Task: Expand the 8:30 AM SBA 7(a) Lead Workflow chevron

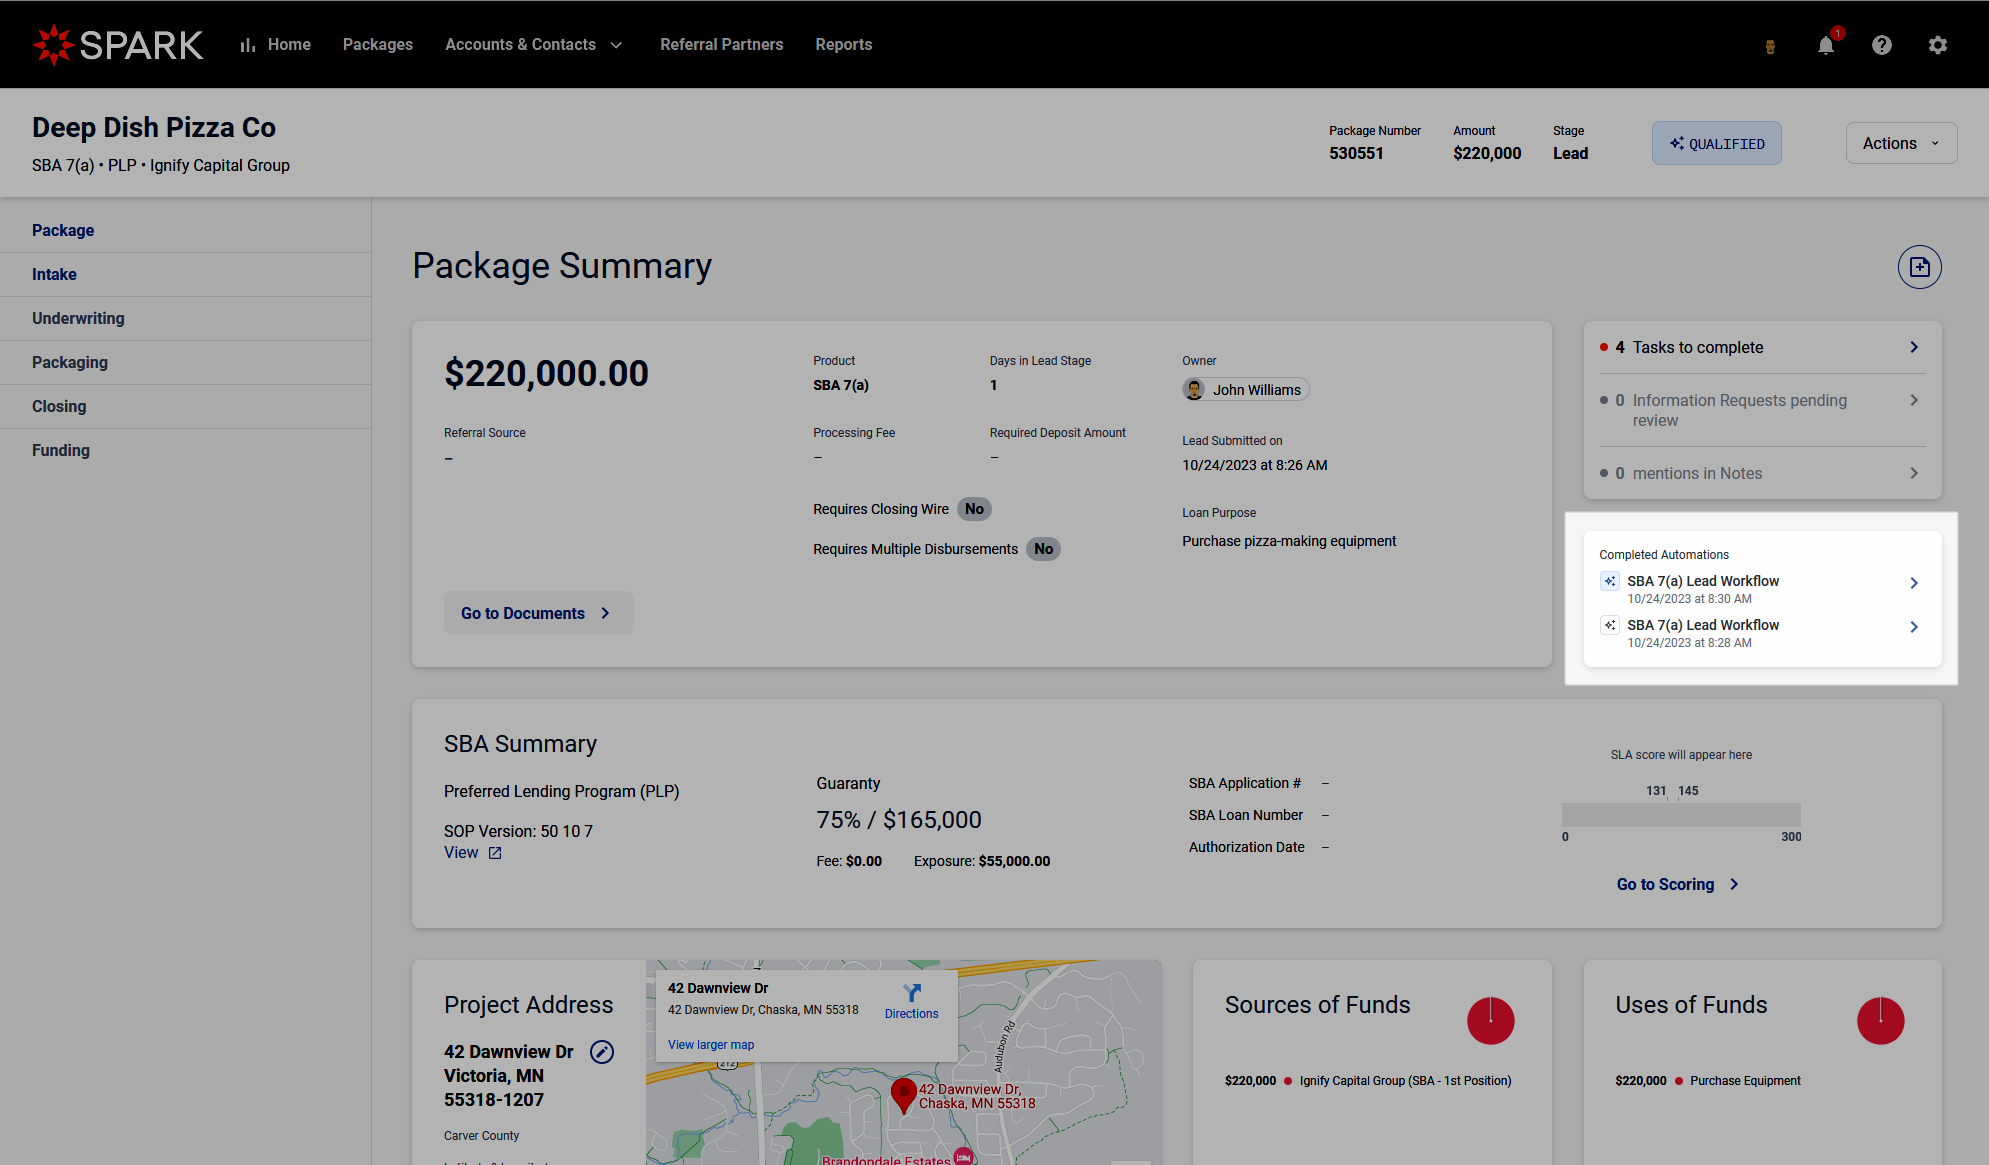Action: tap(1914, 583)
